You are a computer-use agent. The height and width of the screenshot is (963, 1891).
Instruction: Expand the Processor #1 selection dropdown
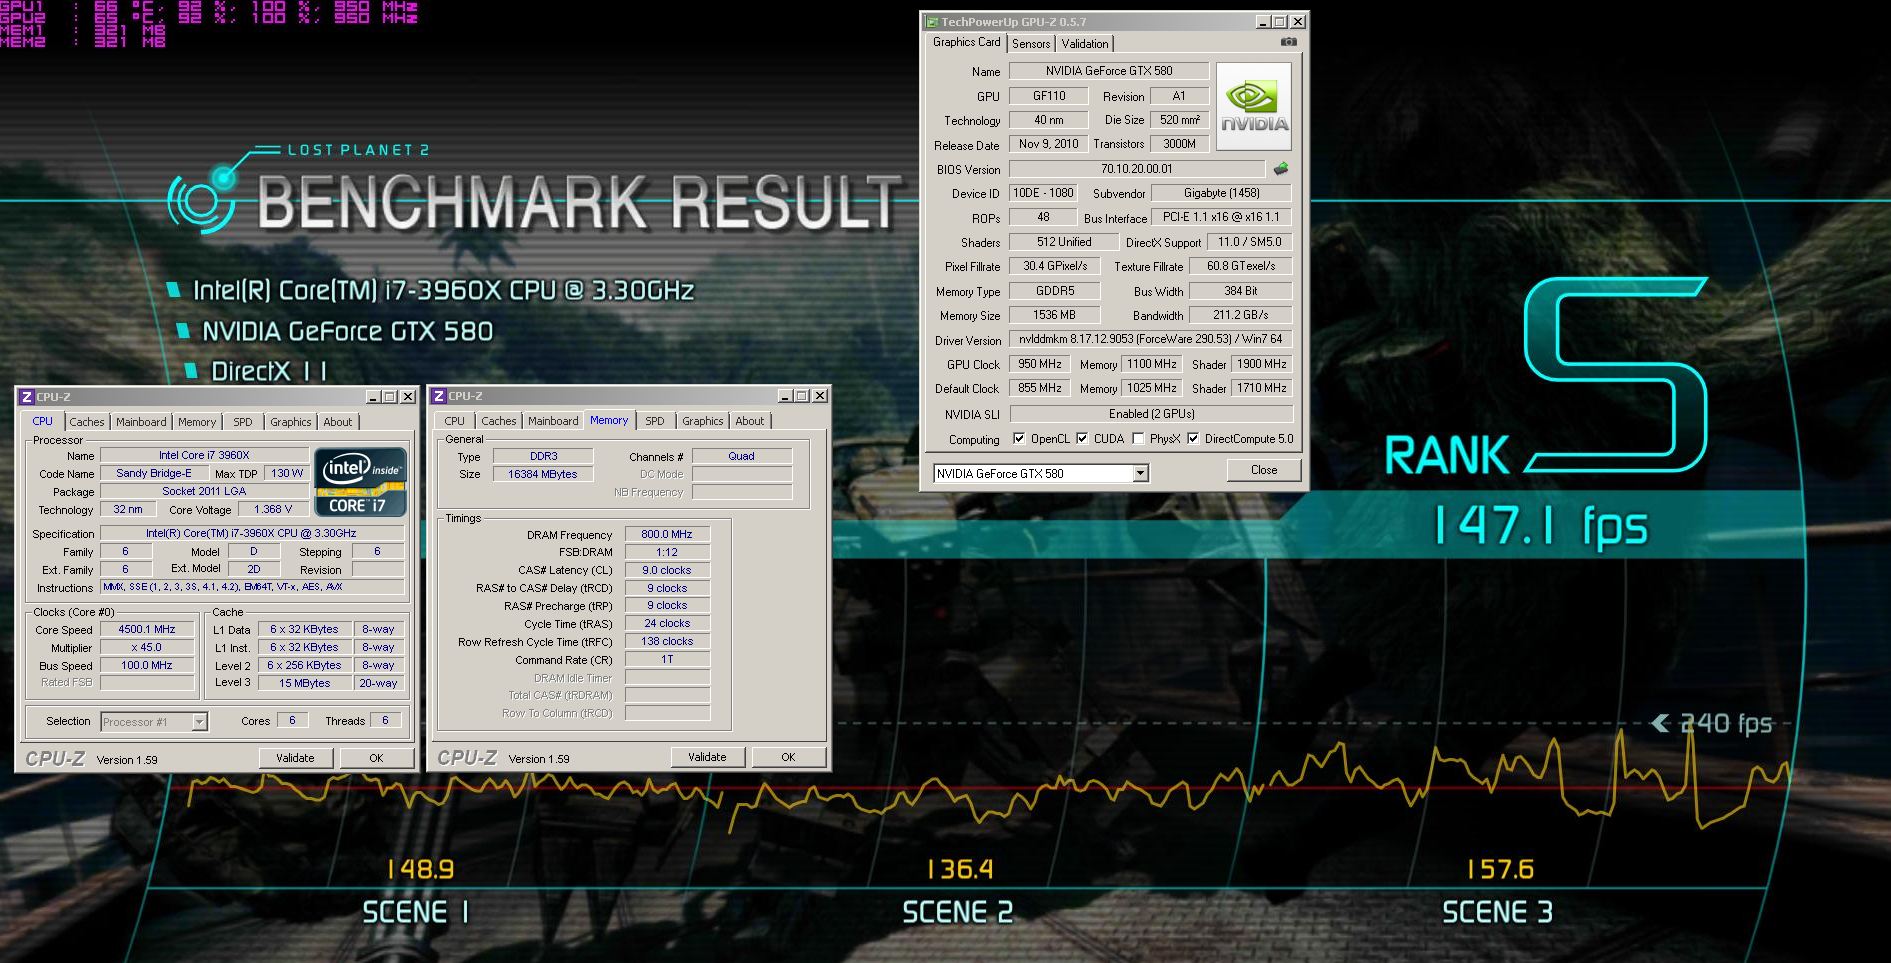(199, 722)
